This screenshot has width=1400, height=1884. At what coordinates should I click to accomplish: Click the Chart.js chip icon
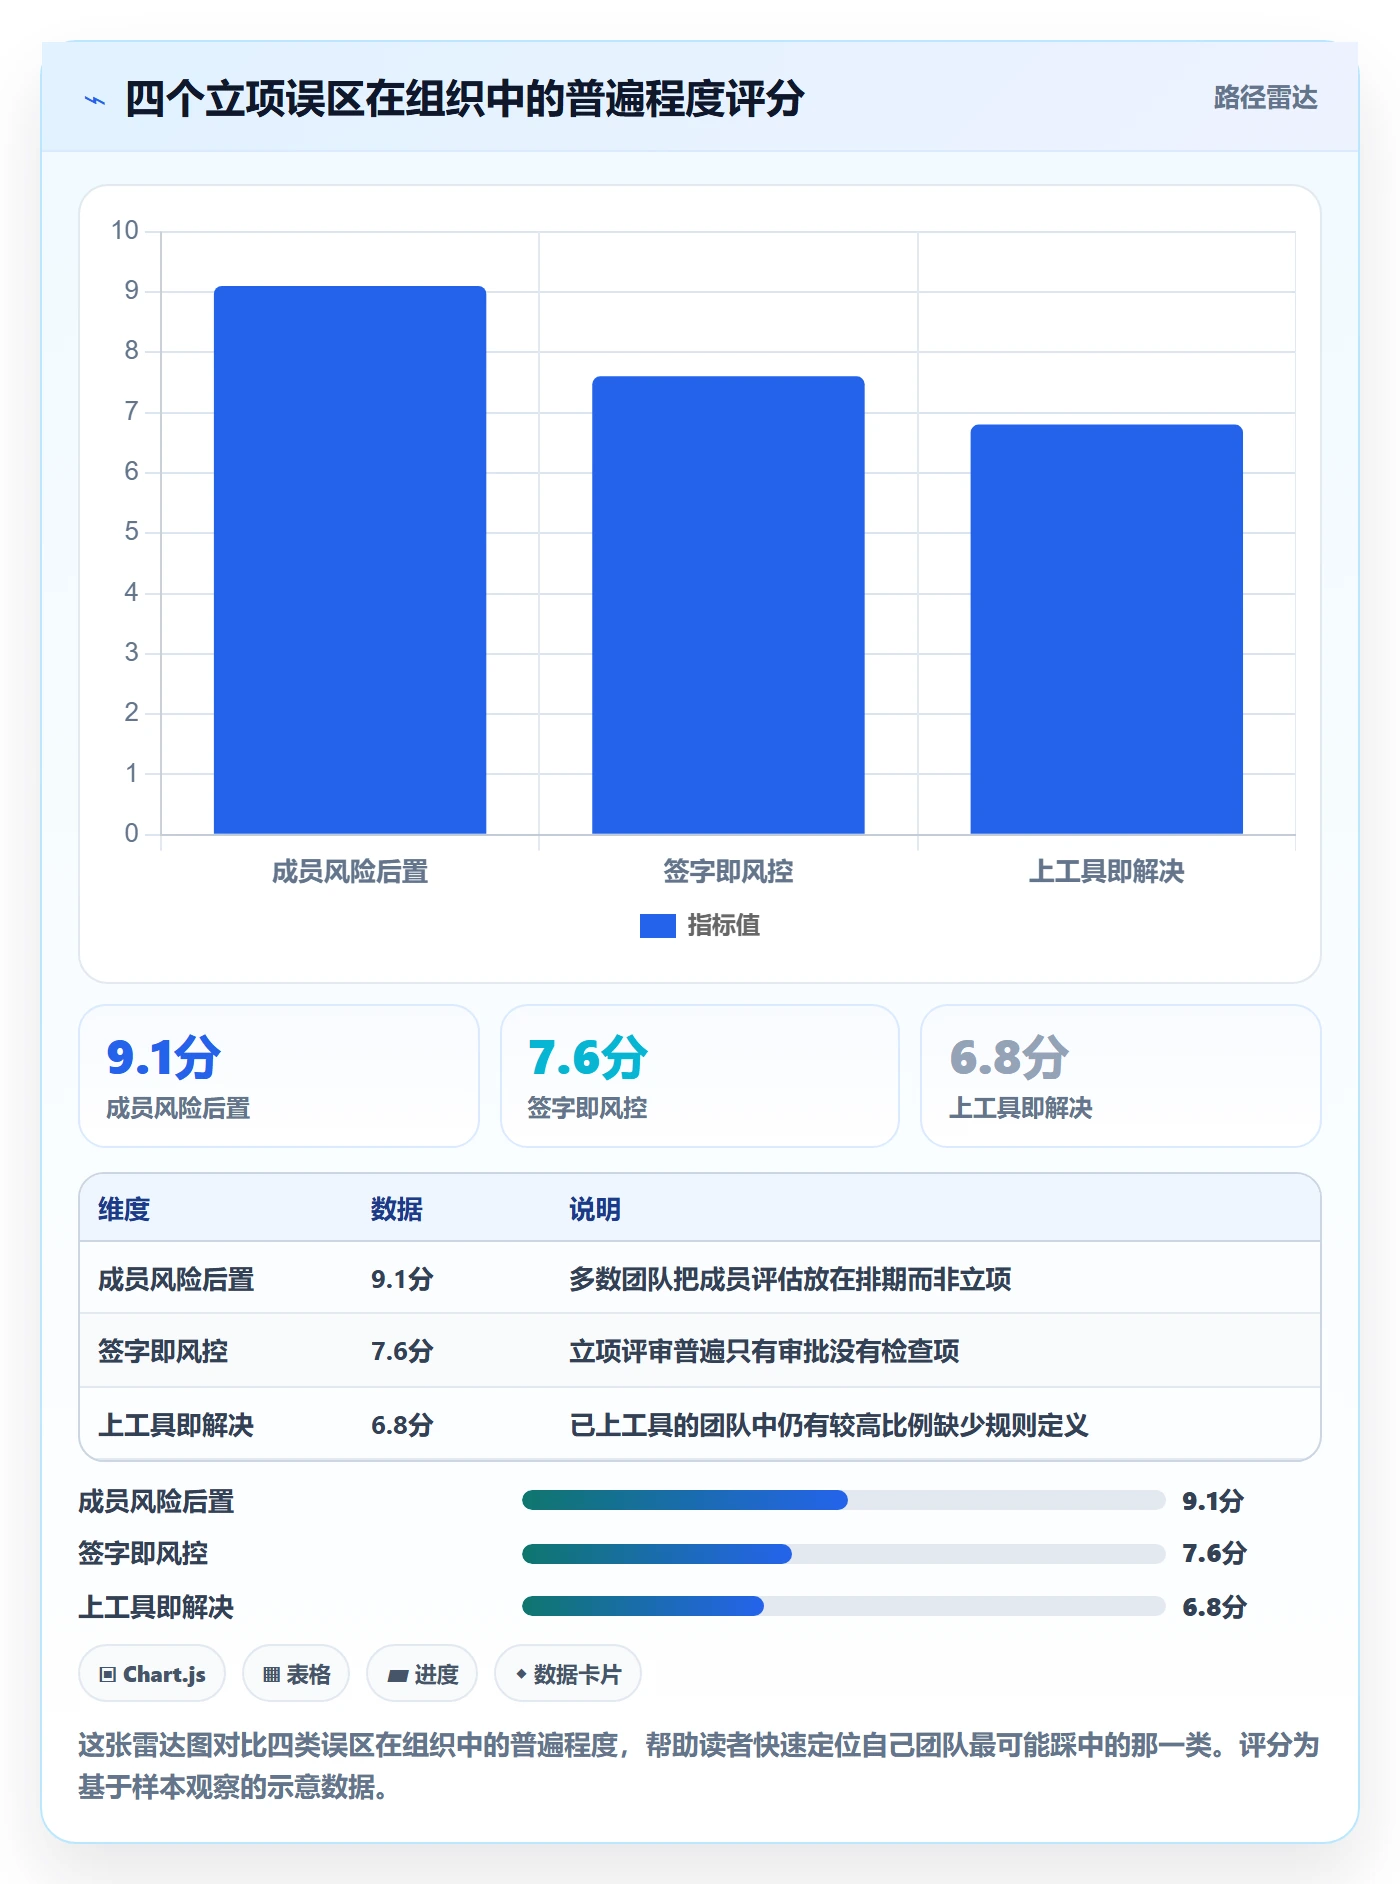pyautogui.click(x=108, y=1675)
